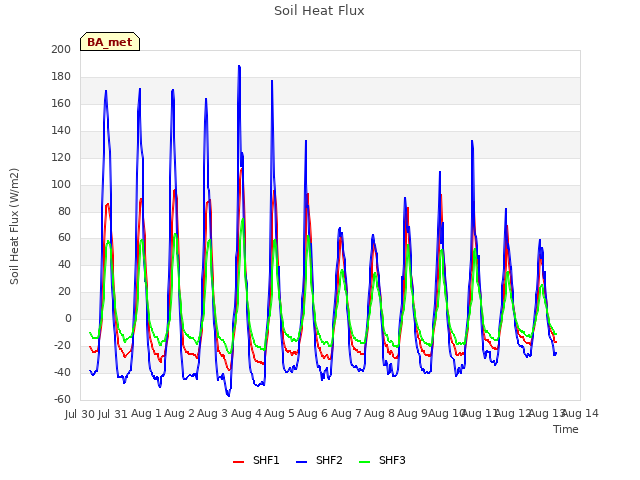
Task: Click the blue SHF2 peak on Aug 11 near 133
Action: tap(472, 141)
